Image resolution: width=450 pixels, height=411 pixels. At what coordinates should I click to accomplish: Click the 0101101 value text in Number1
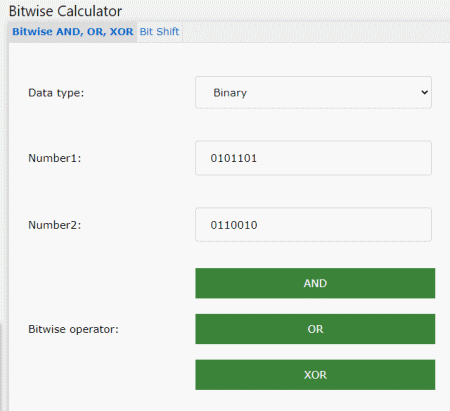234,158
